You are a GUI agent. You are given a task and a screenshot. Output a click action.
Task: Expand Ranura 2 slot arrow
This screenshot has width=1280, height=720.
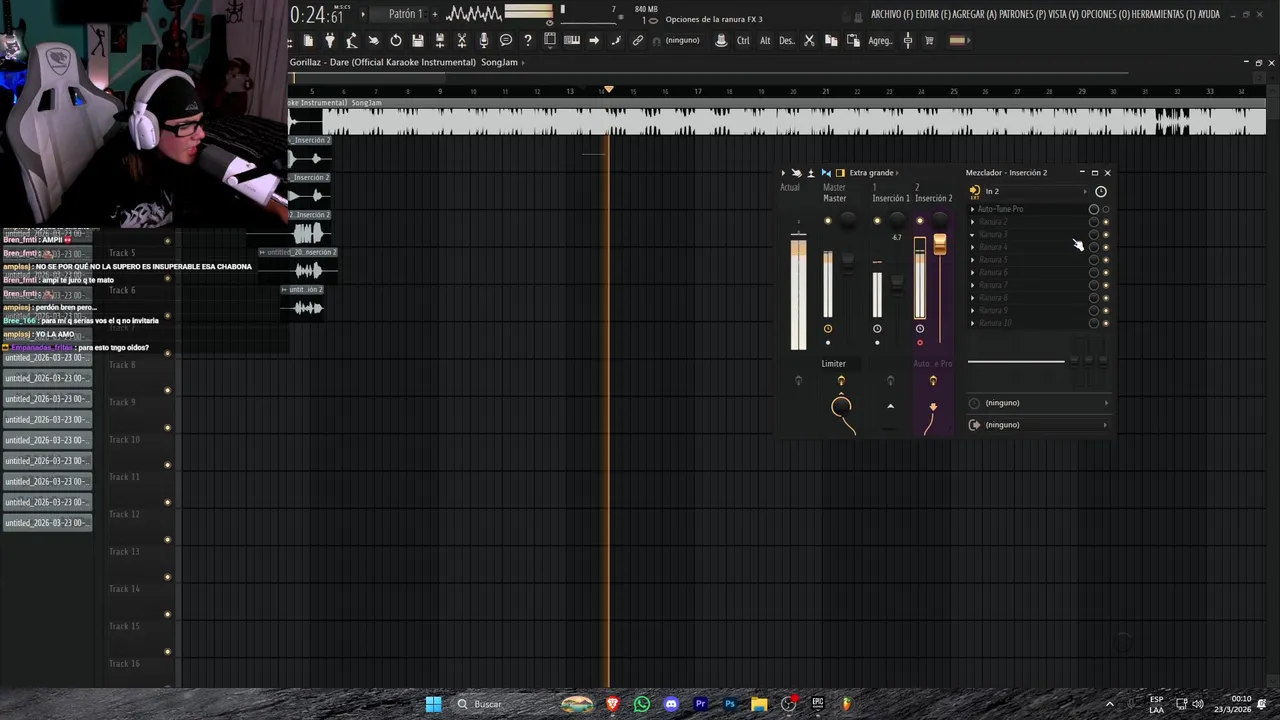[972, 222]
